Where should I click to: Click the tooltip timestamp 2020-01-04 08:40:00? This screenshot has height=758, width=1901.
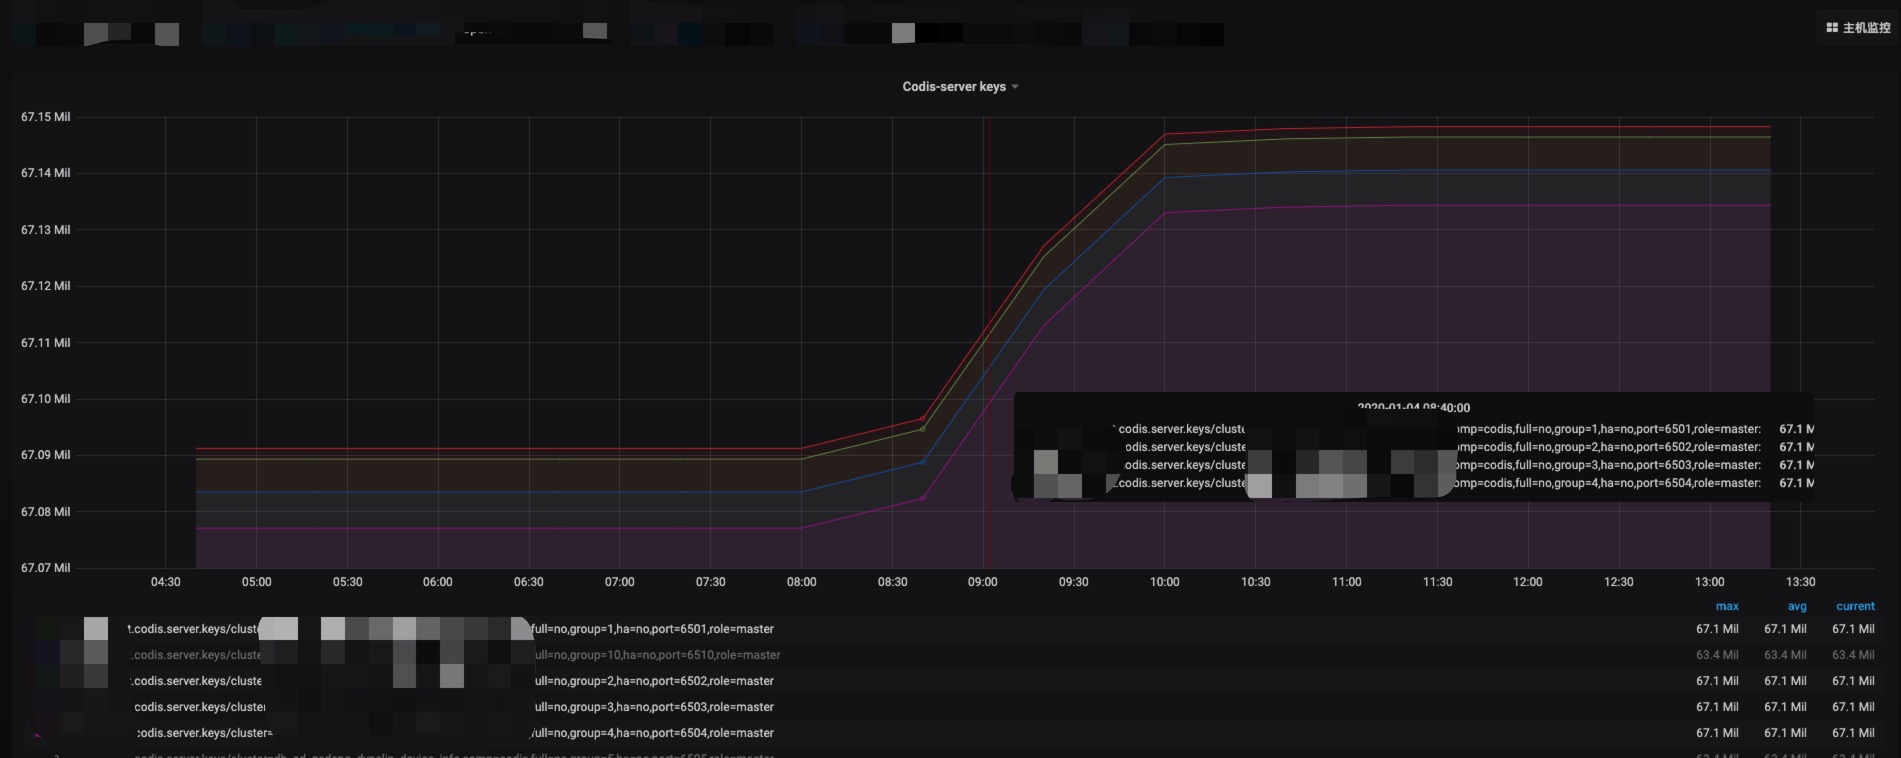click(x=1414, y=408)
